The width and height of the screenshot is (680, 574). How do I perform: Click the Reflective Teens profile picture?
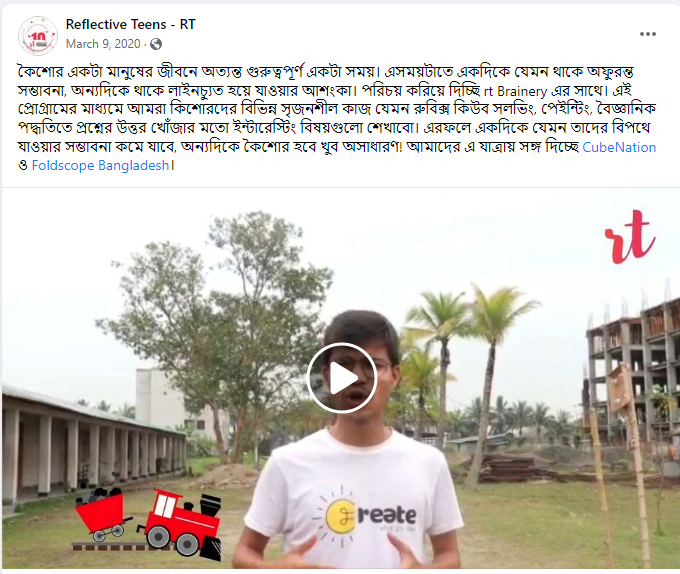[38, 36]
